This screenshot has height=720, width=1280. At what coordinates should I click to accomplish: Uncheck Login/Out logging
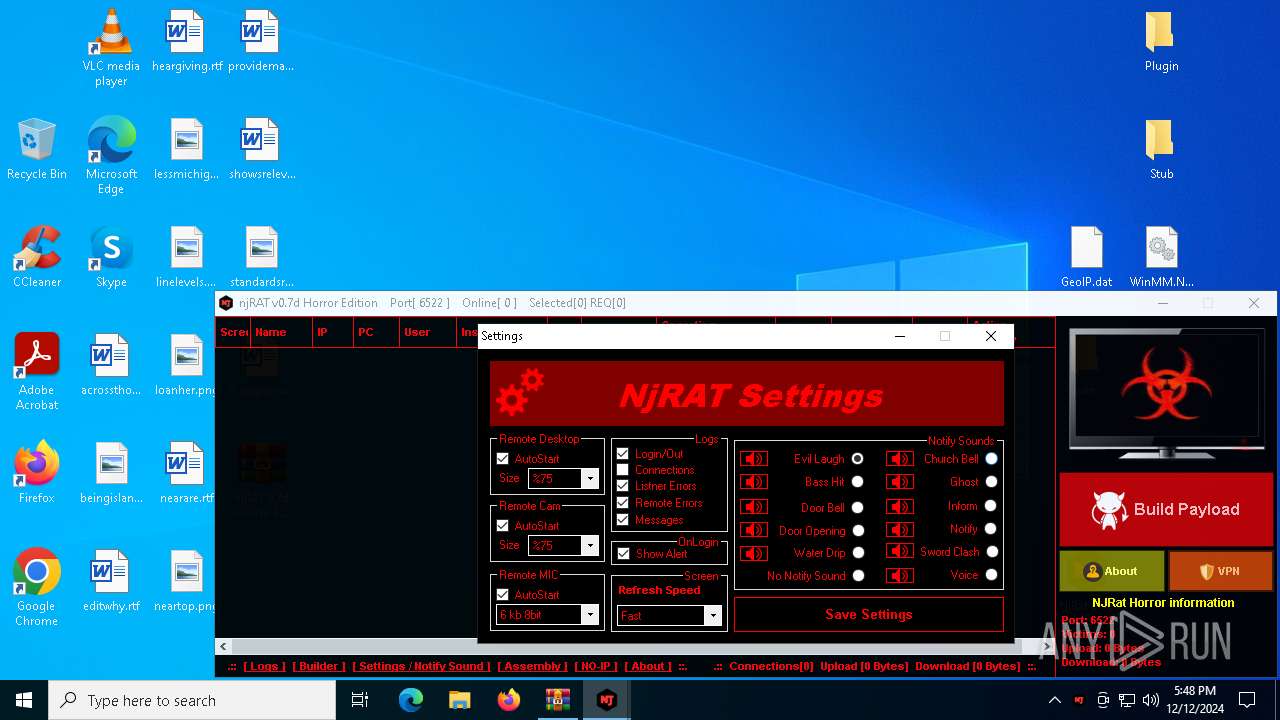click(623, 454)
